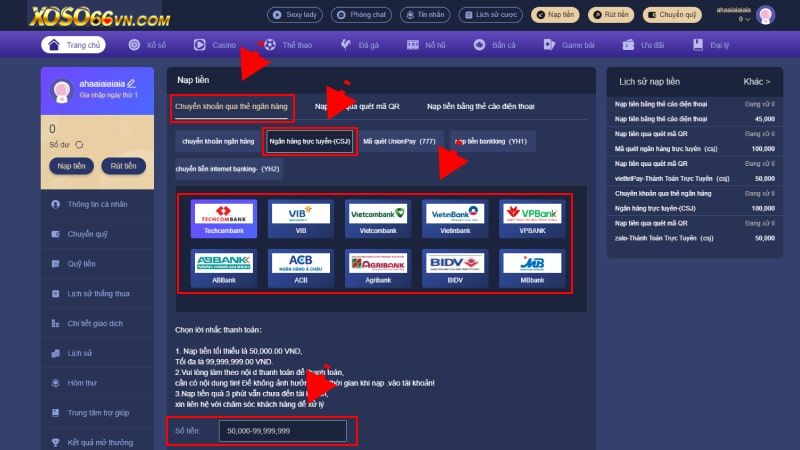Click Nạp tiền button in profile card
The image size is (800, 450).
pos(71,166)
